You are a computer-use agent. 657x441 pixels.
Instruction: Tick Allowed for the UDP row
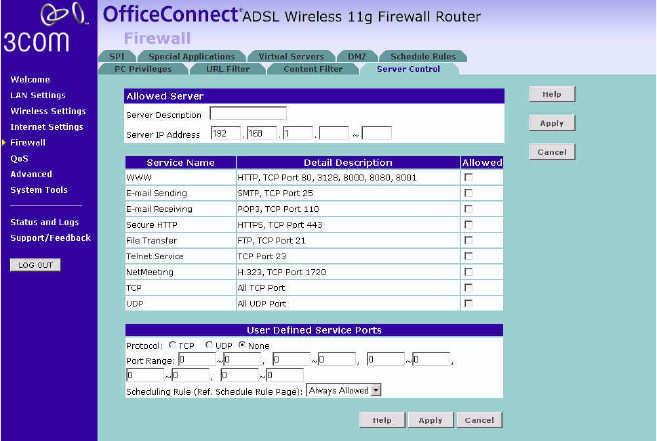pyautogui.click(x=468, y=304)
